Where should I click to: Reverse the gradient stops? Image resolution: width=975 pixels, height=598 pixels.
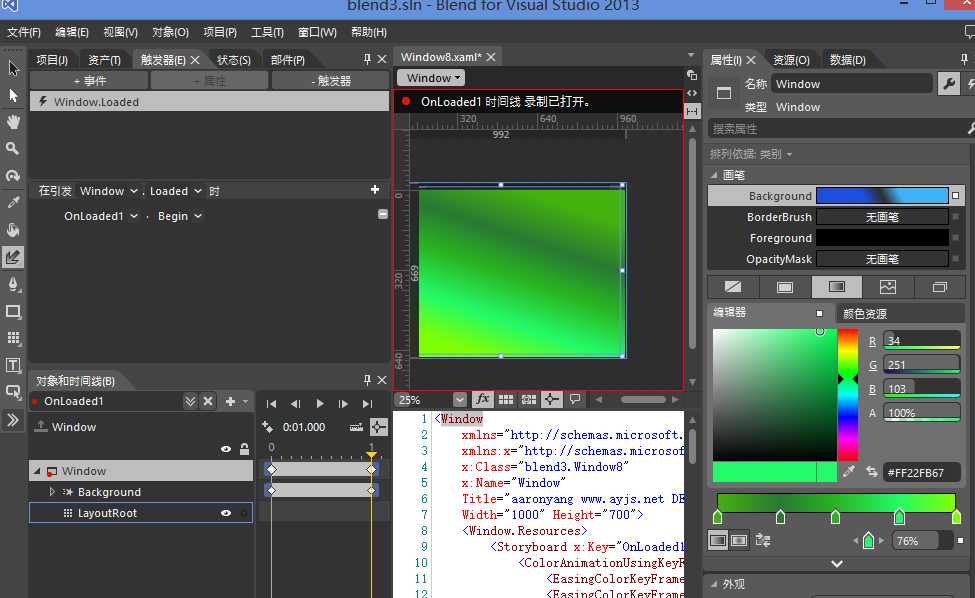763,541
